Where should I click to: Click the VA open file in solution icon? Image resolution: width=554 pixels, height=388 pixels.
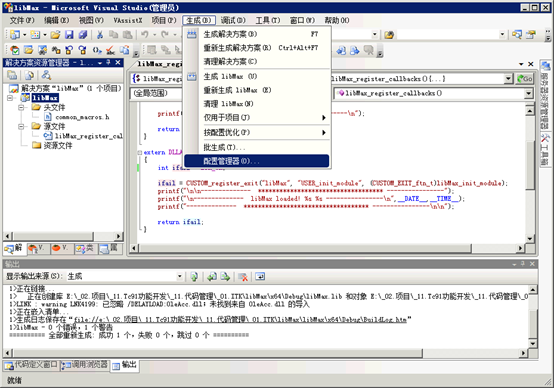click(x=29, y=50)
